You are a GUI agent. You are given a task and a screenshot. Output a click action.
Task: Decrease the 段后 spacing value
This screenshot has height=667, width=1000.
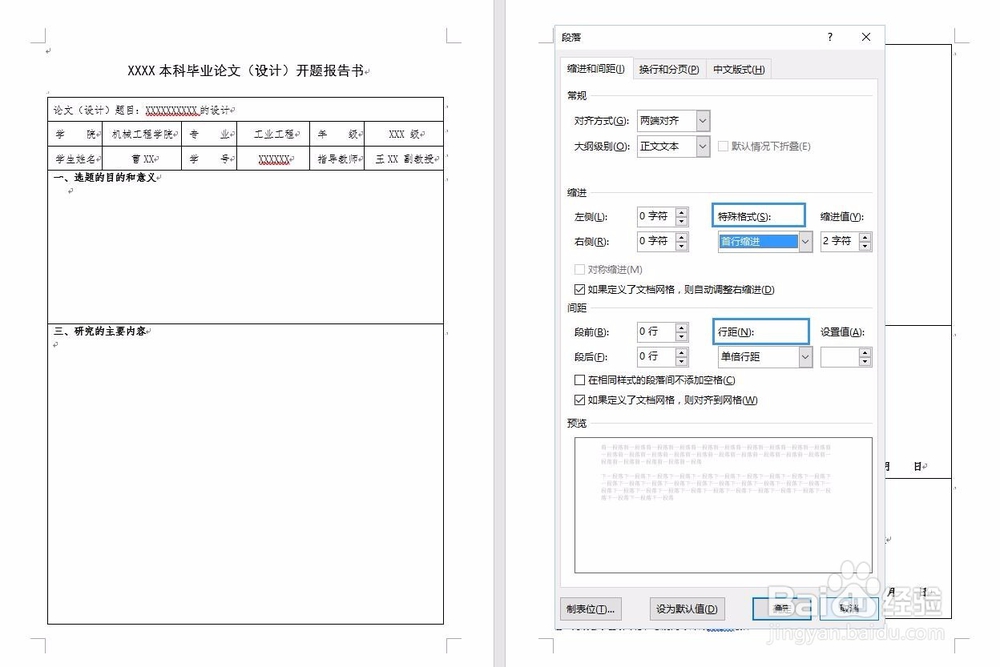682,362
